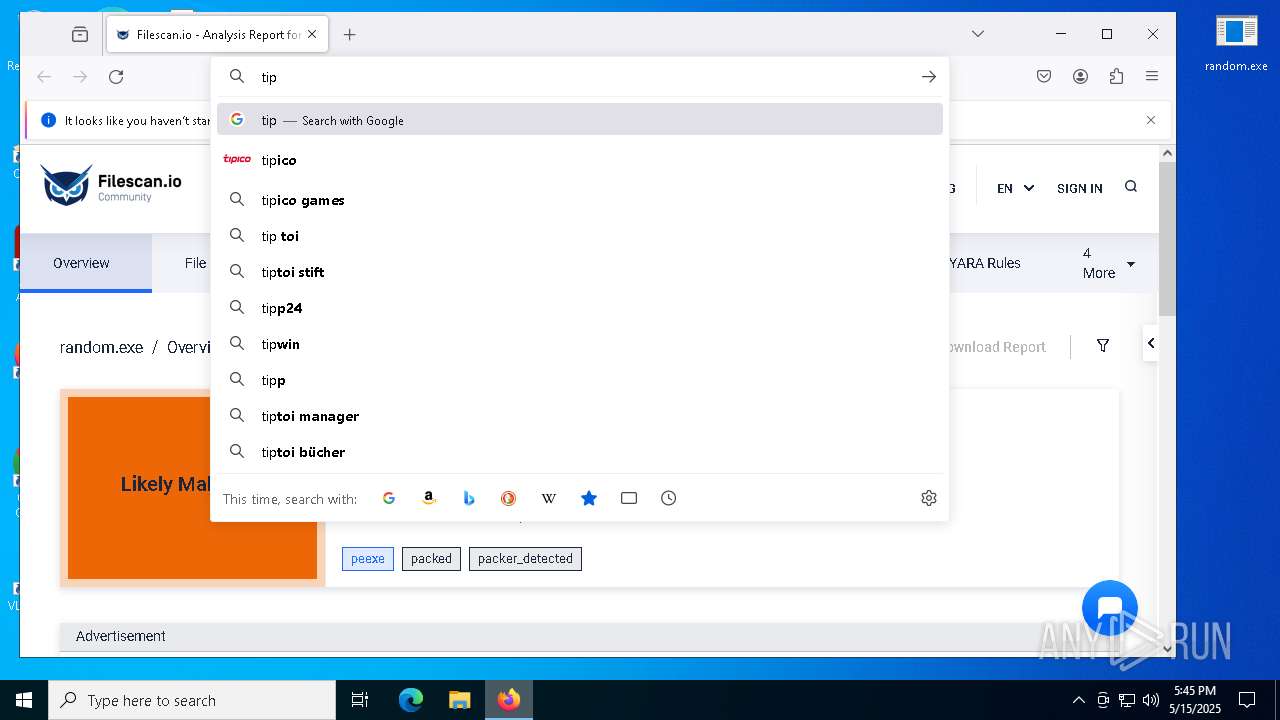Choose the 'tipico' suggestion
The width and height of the screenshot is (1280, 720).
tap(580, 160)
